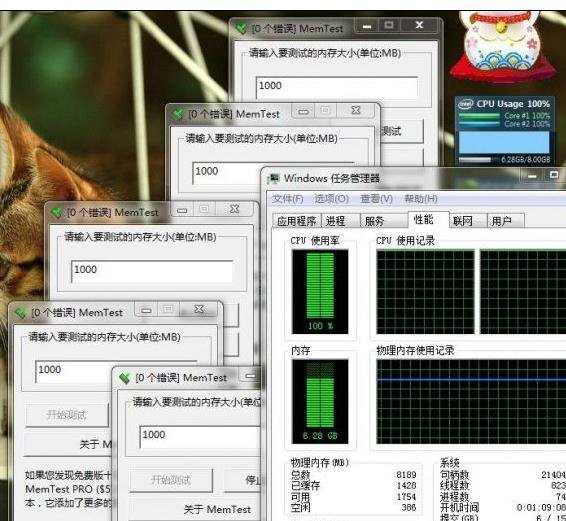Click the 开机时间 value 0:01:09:08
Screen dimensions: 566x521
(x=541, y=508)
